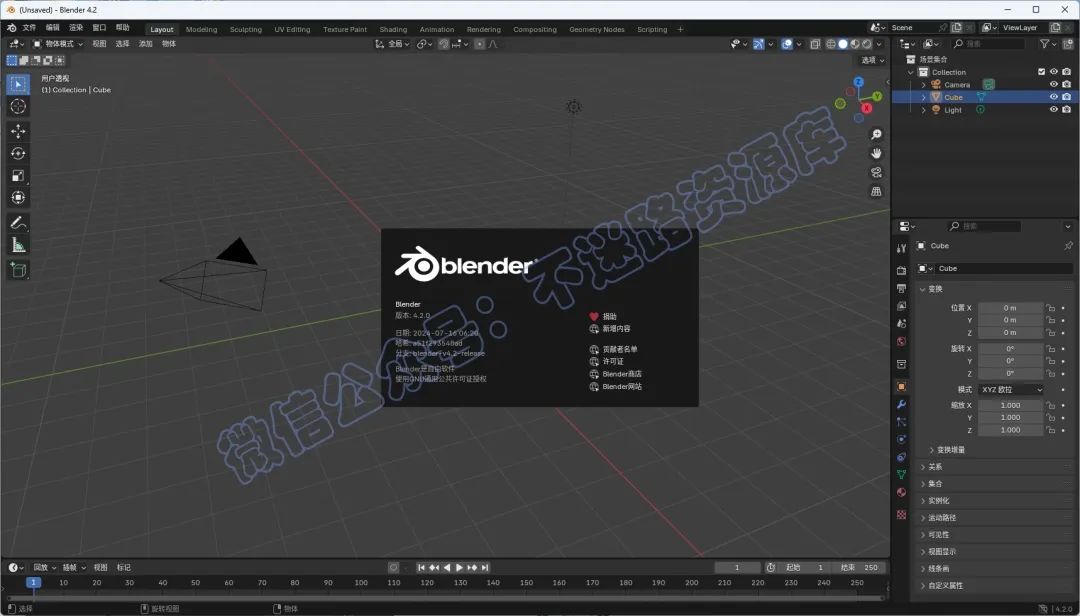Select the Select Box tool
This screenshot has width=1080, height=616.
(18, 84)
